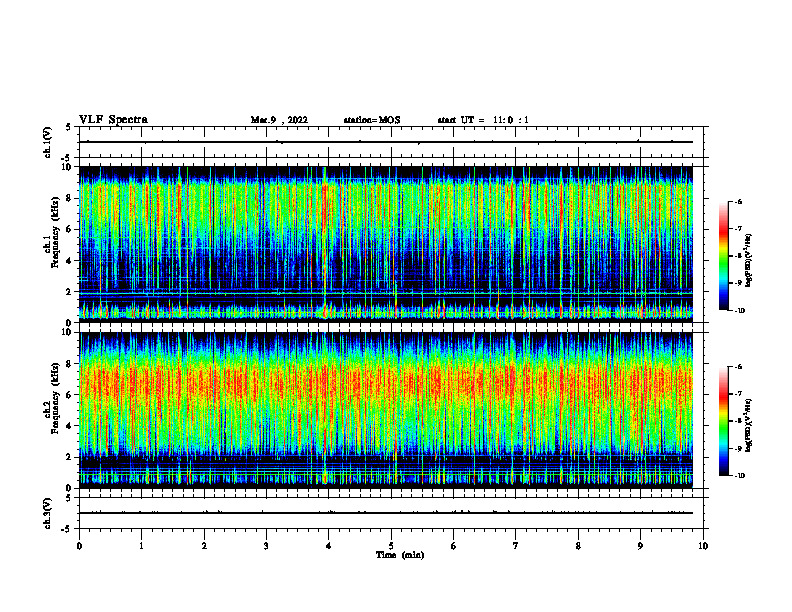The height and width of the screenshot is (612, 792).
Task: Select the date text "Mar.9 , 2022"
Action: 279,120
